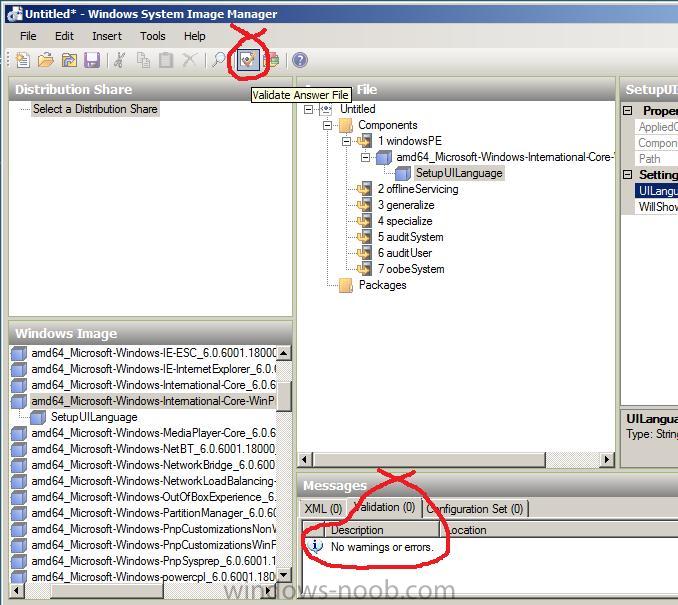Click Select a Distribution Share entry
Viewport: 678px width, 605px height.
click(x=95, y=109)
